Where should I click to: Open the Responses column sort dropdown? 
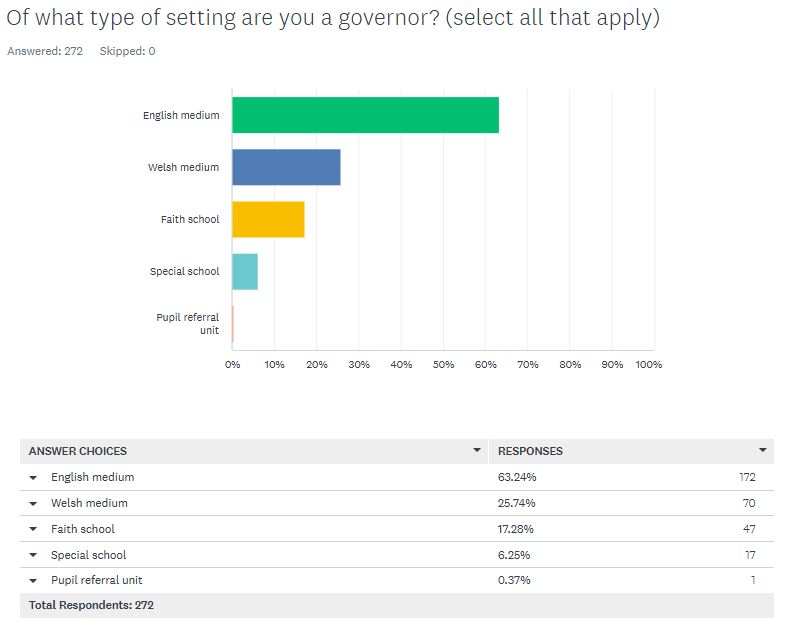coord(763,451)
